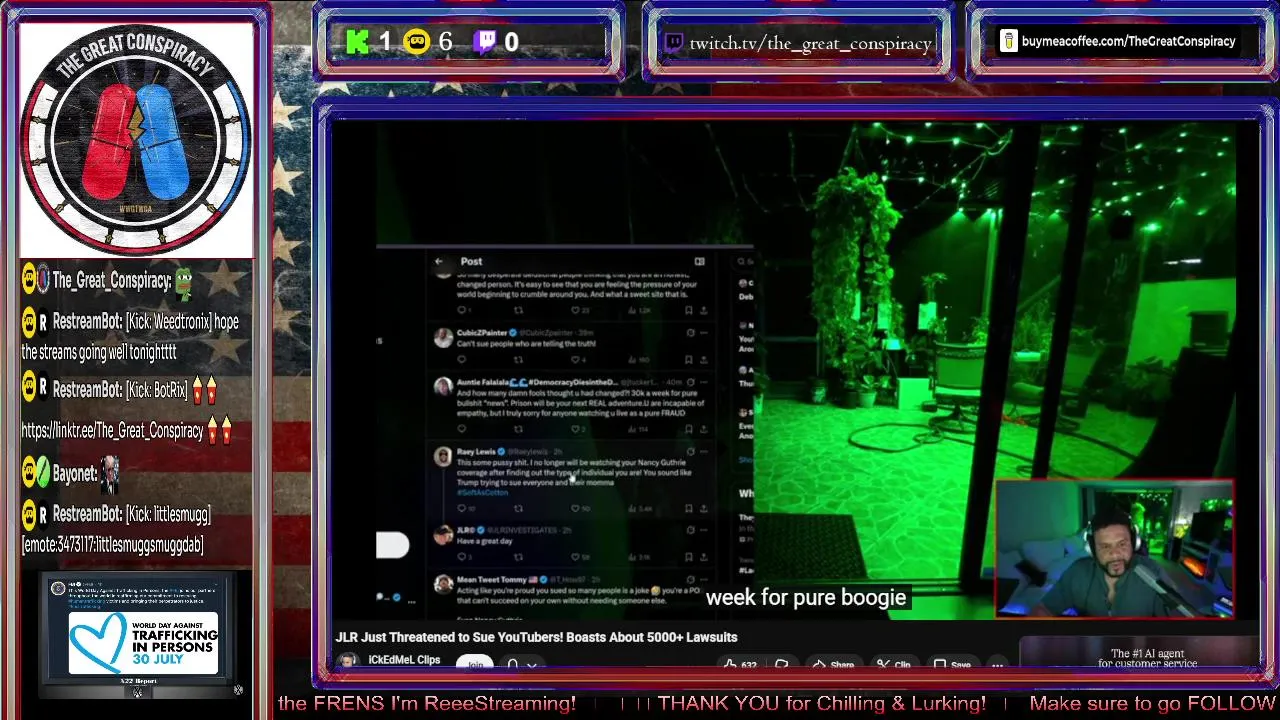This screenshot has height=720, width=1280.
Task: Click Bayonet's chat emote image
Action: pos(110,475)
